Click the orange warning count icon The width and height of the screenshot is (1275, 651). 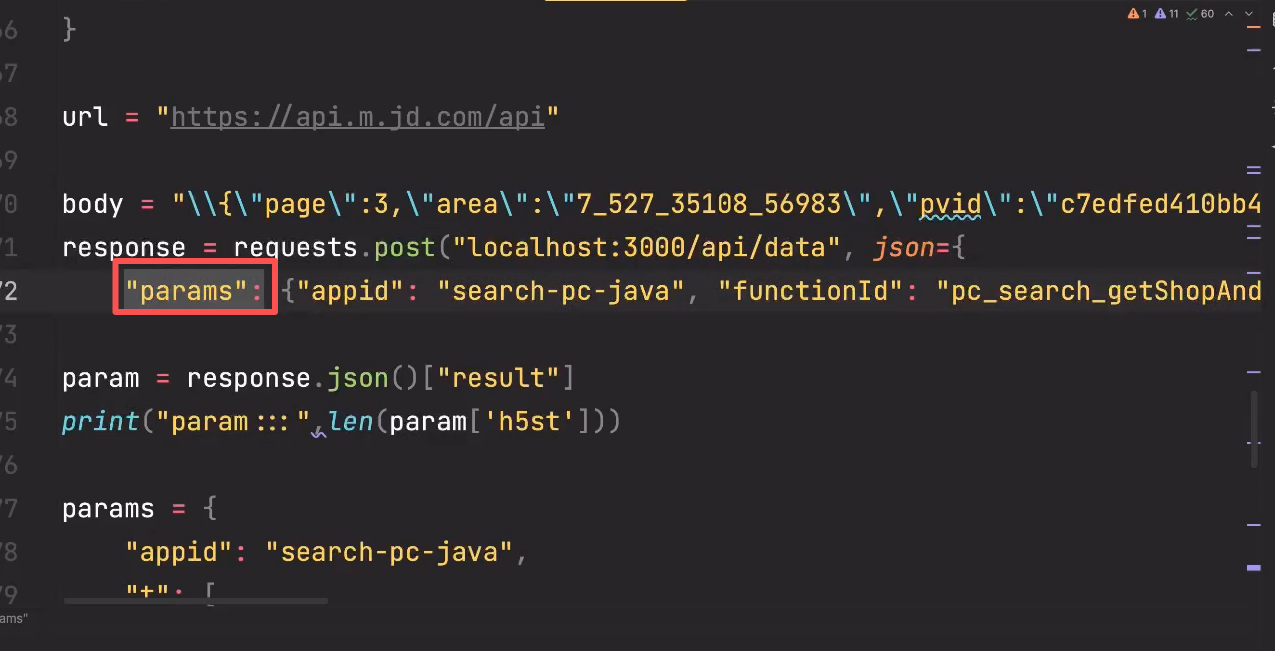[1137, 14]
